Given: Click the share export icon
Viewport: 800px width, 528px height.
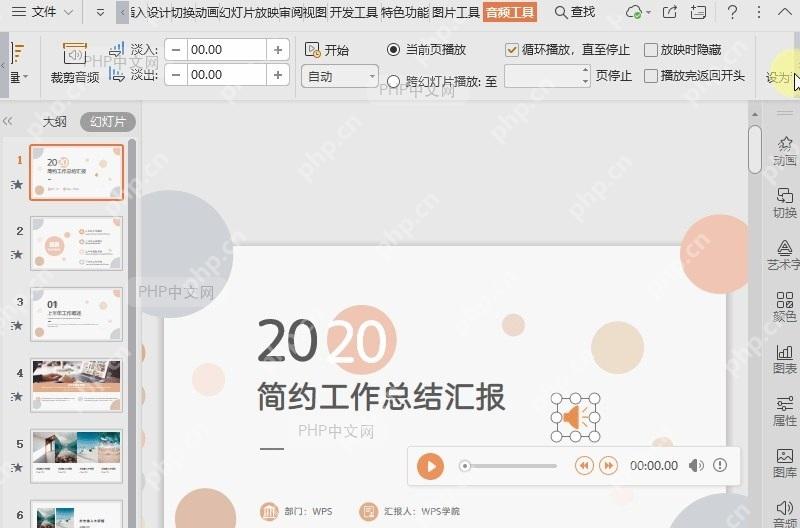Looking at the screenshot, I should pos(670,12).
